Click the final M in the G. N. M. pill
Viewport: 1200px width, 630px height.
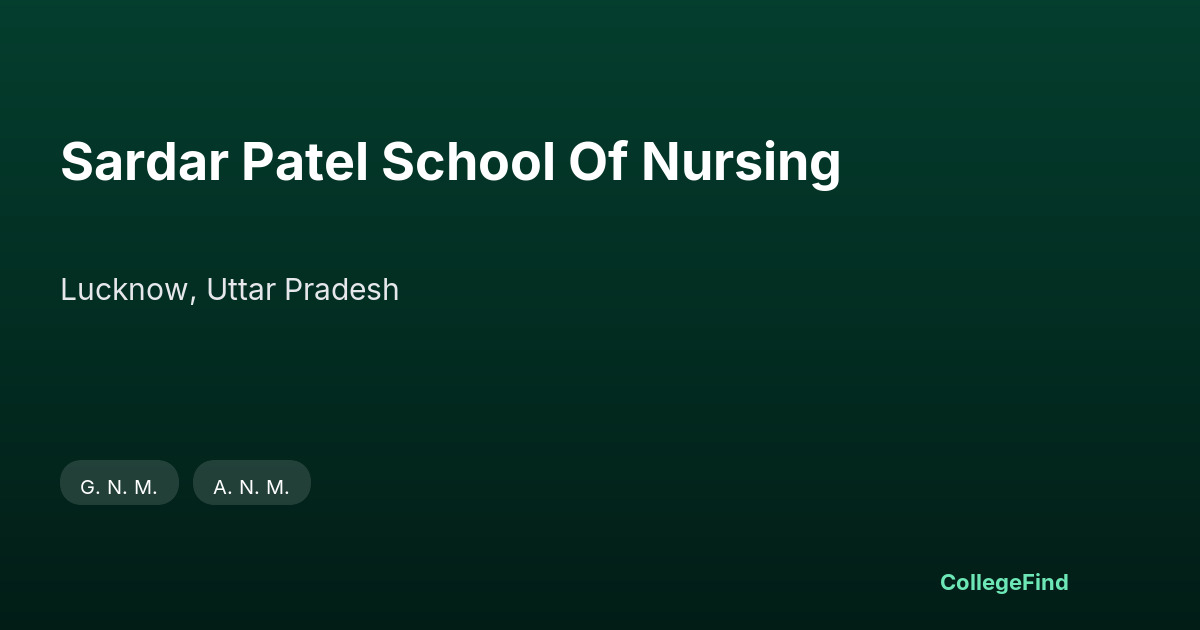tap(143, 488)
